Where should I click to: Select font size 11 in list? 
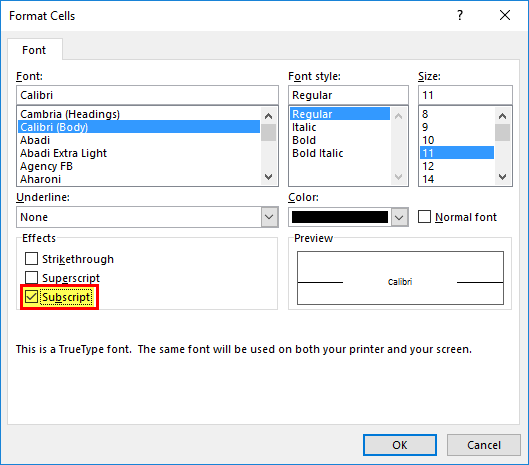tap(457, 153)
